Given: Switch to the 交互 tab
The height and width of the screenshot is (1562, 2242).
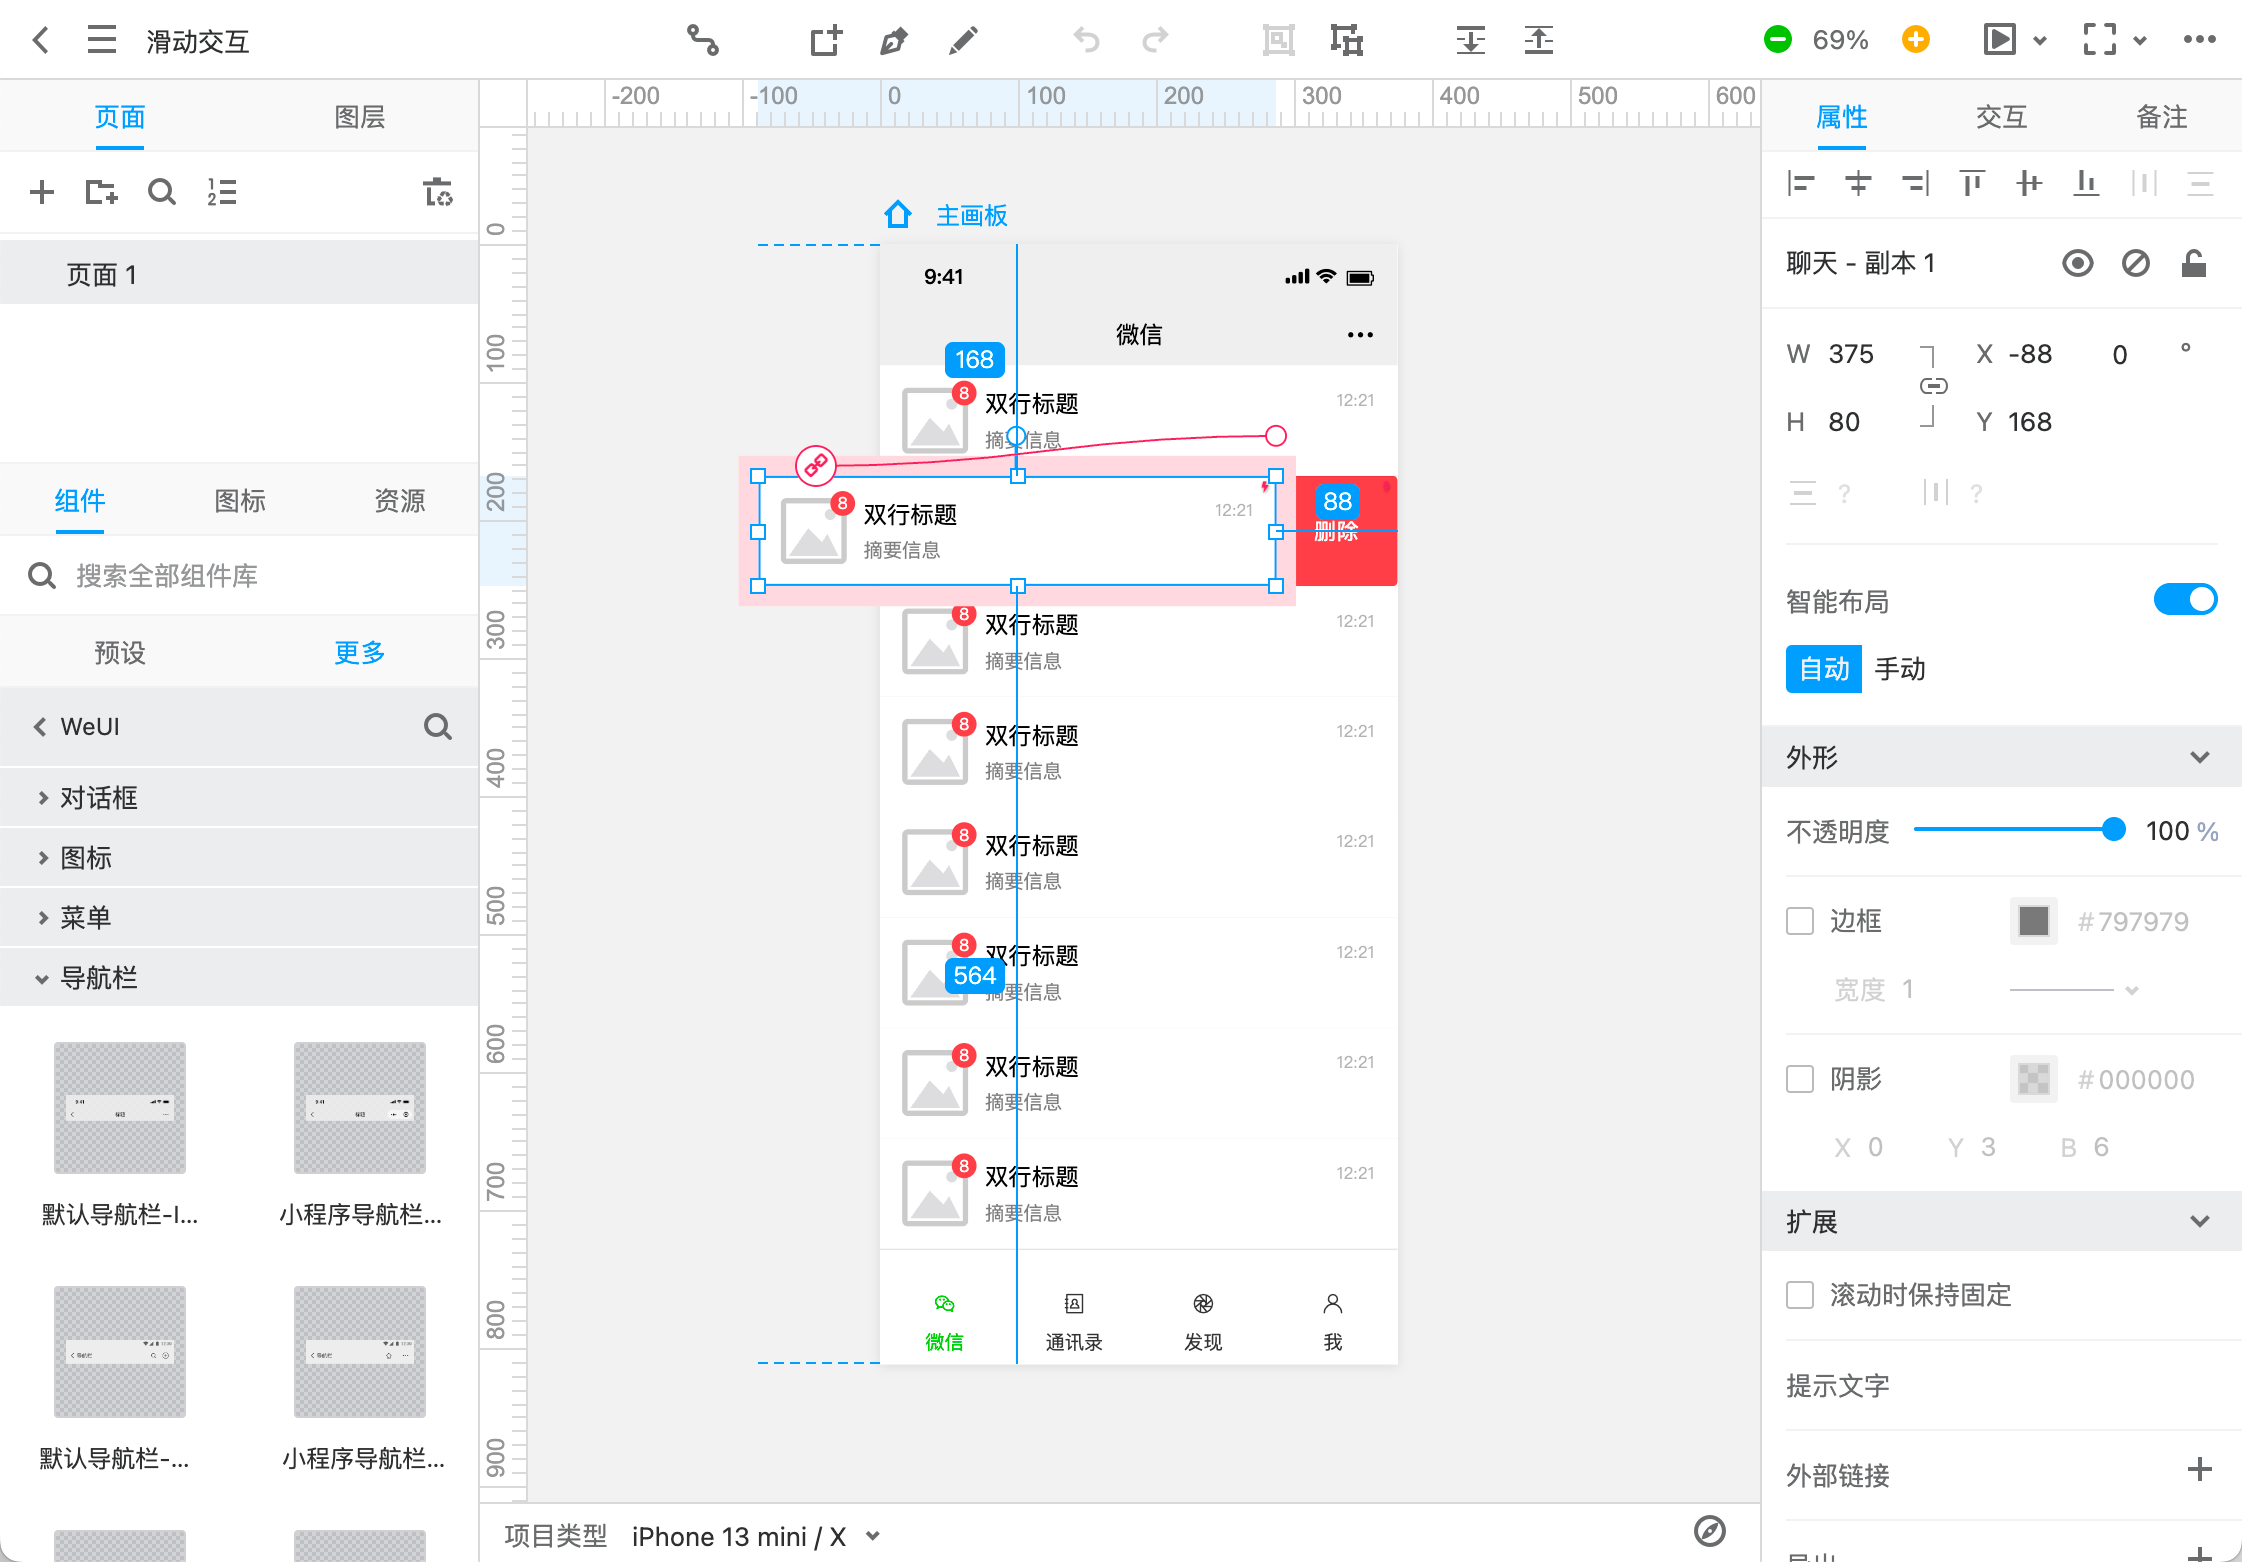Looking at the screenshot, I should point(2000,116).
